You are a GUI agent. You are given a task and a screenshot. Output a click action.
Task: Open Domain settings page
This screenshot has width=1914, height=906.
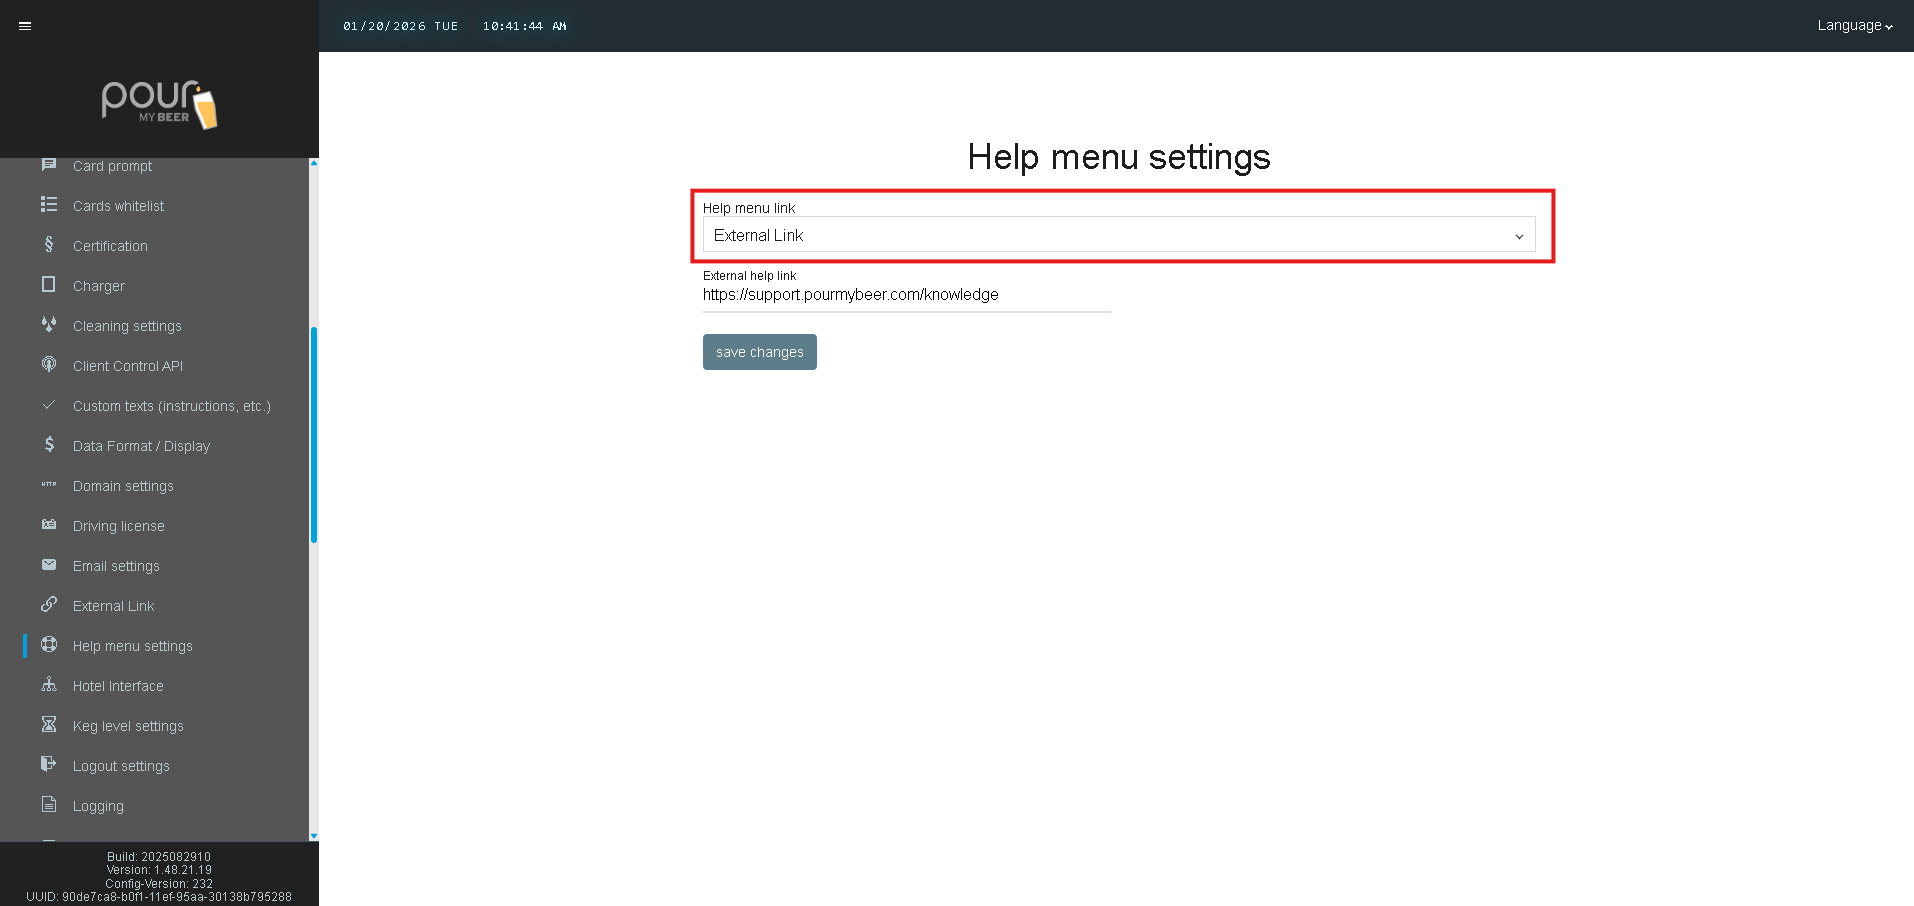pyautogui.click(x=123, y=486)
